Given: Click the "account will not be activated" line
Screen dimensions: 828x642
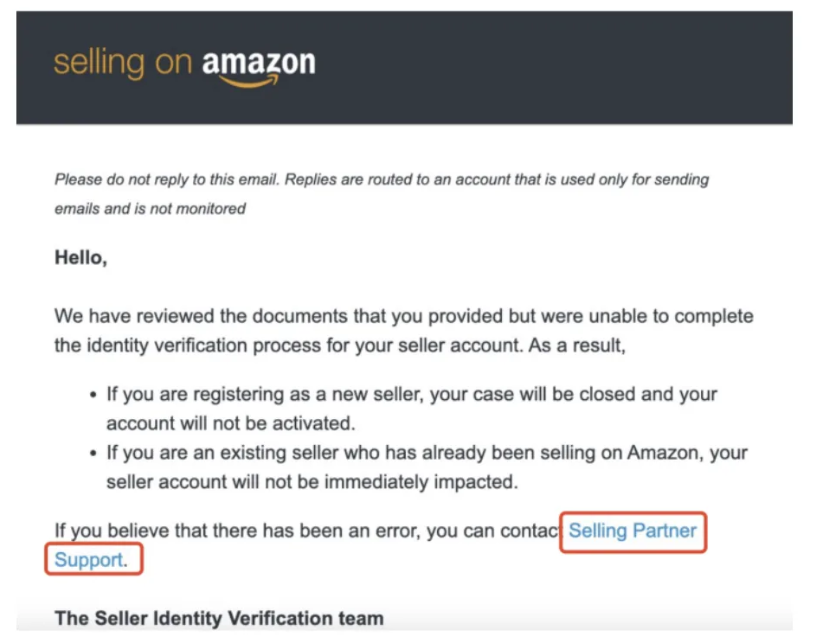Looking at the screenshot, I should tap(231, 423).
